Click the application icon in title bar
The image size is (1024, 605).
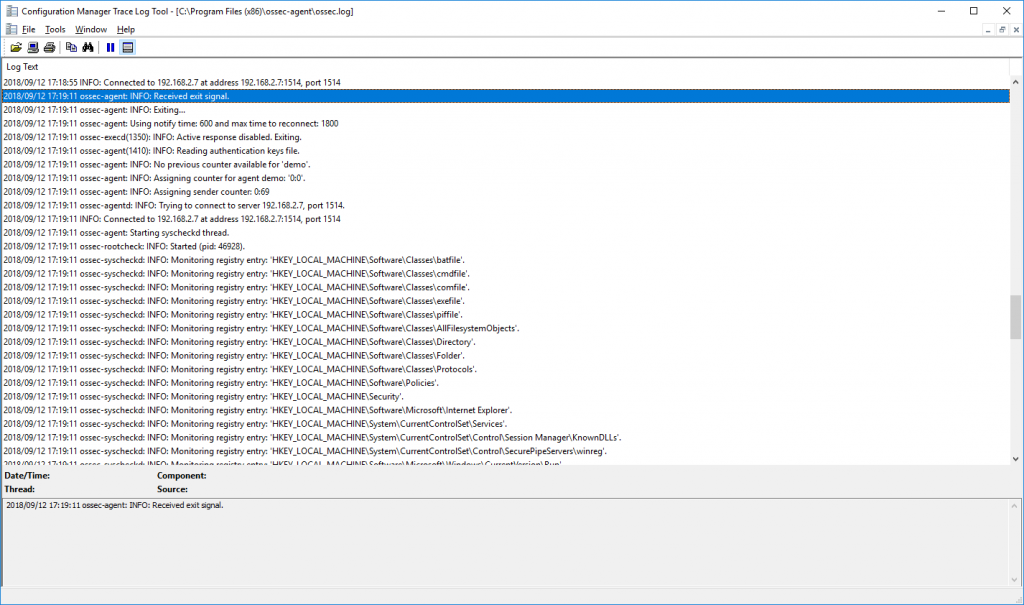(x=11, y=11)
